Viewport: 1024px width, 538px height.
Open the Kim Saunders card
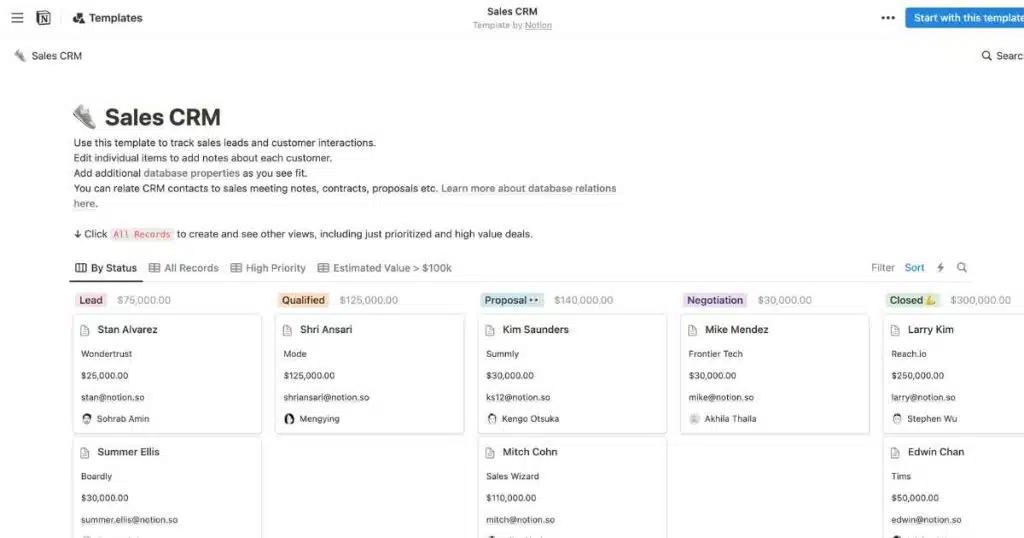(x=572, y=373)
